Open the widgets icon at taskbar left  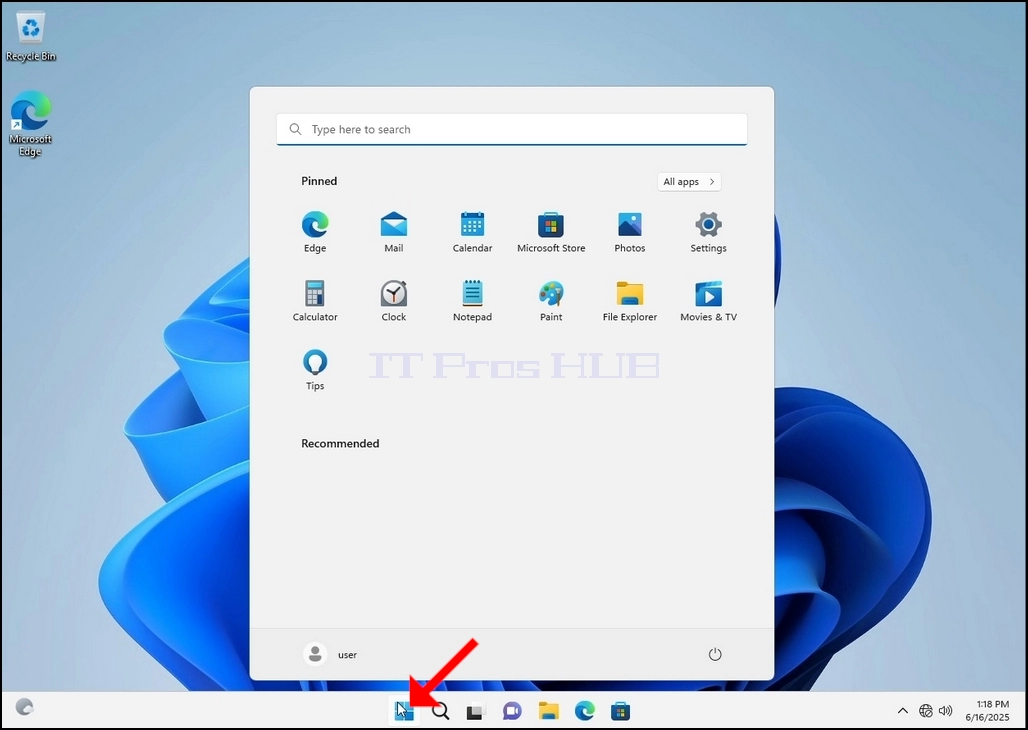tap(24, 706)
